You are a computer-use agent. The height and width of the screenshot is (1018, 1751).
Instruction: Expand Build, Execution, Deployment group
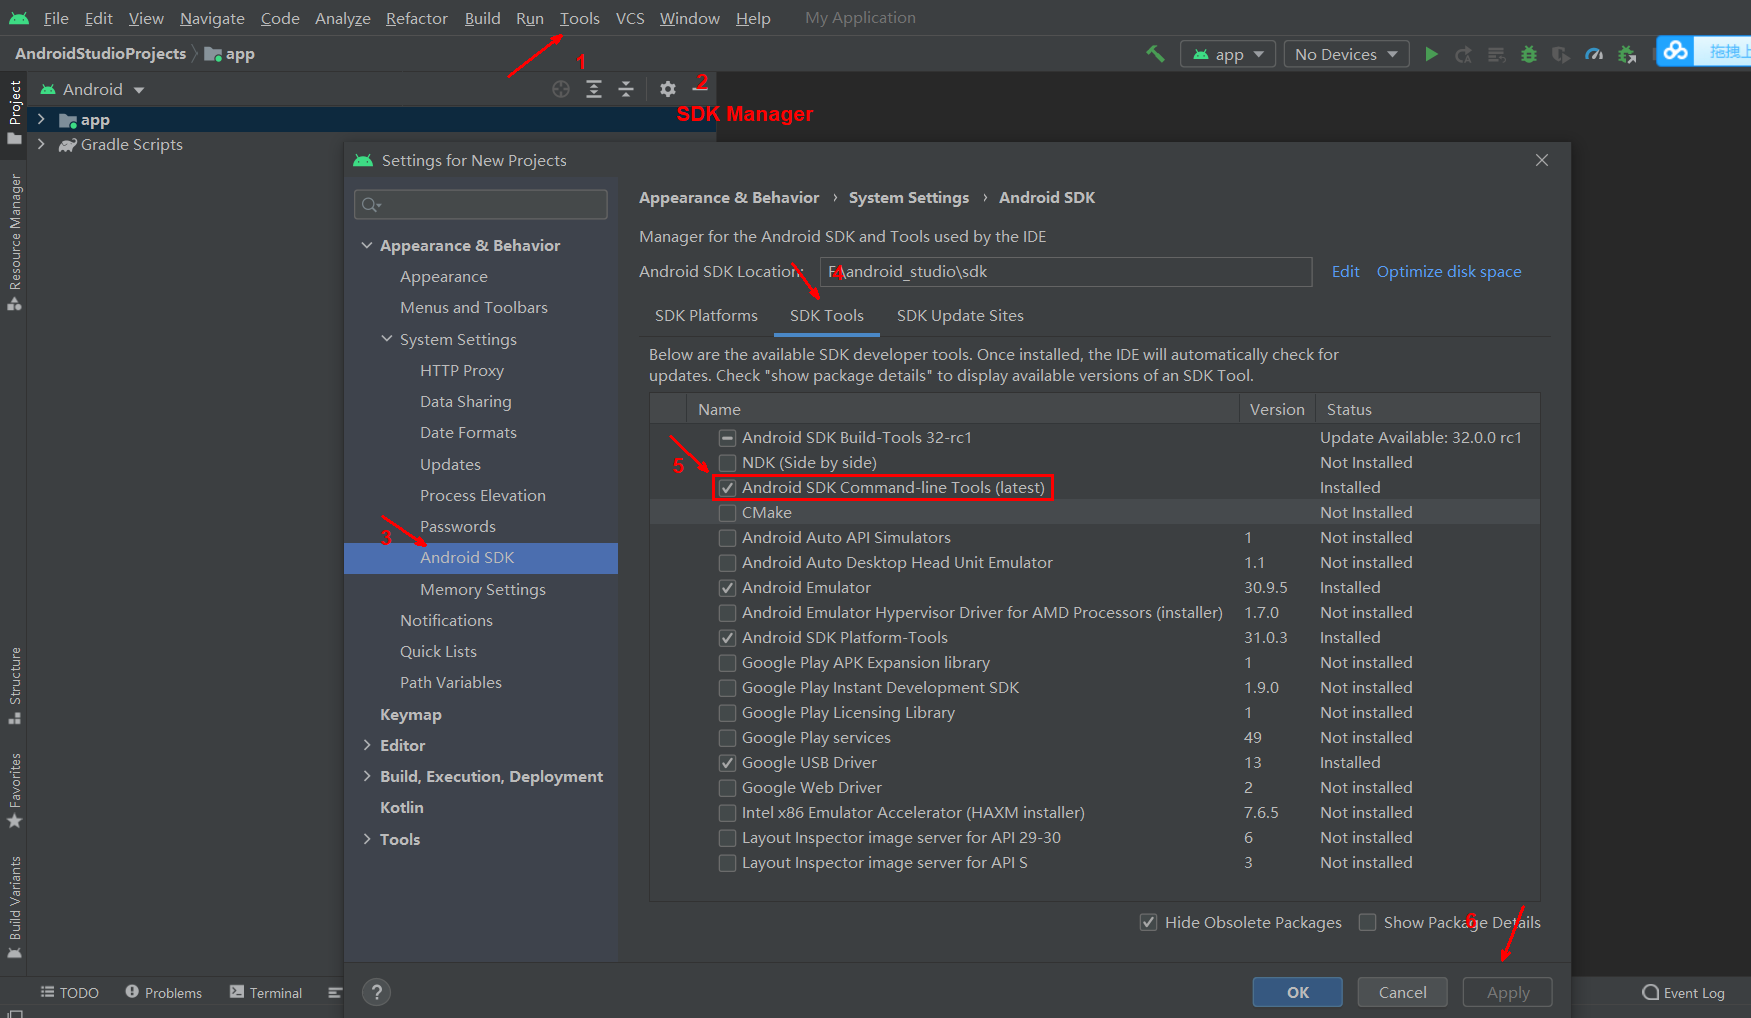tap(367, 777)
